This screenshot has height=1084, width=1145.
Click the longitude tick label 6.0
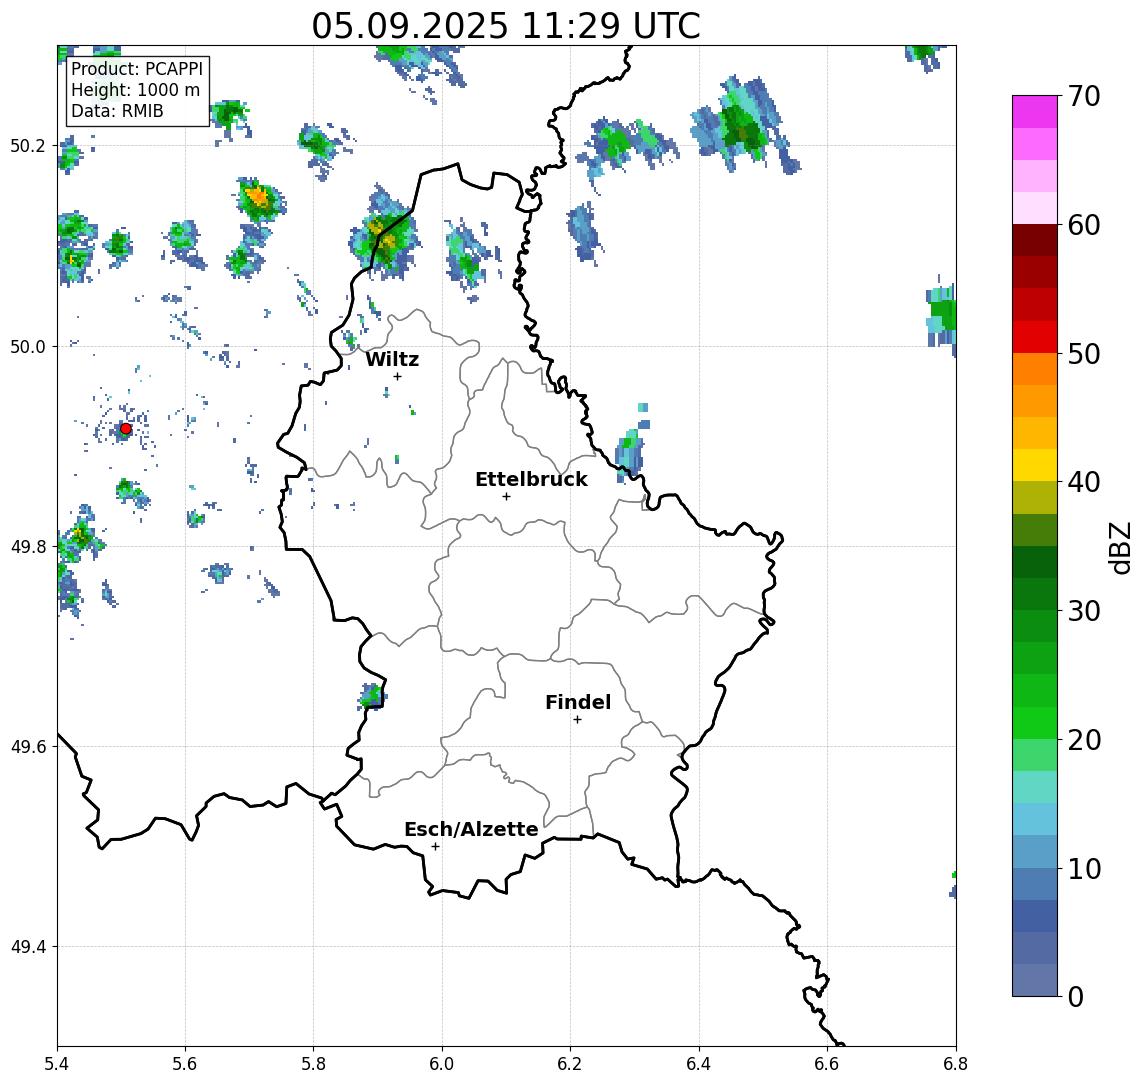point(442,1064)
